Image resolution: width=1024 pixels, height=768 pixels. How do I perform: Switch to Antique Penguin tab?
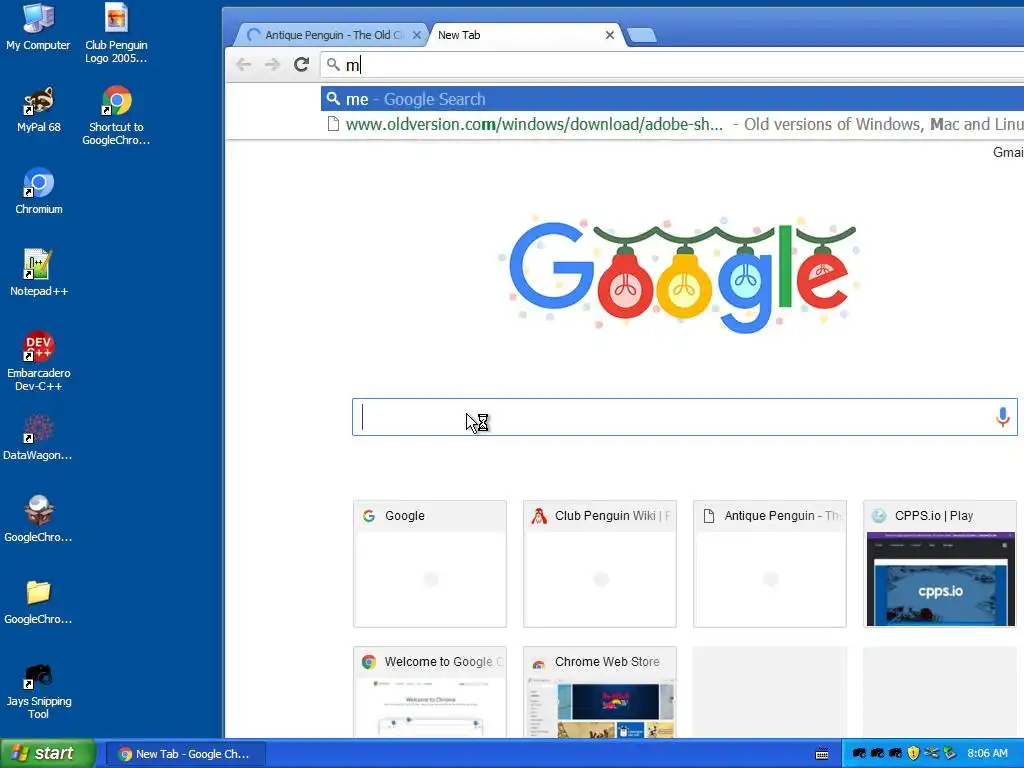coord(333,35)
